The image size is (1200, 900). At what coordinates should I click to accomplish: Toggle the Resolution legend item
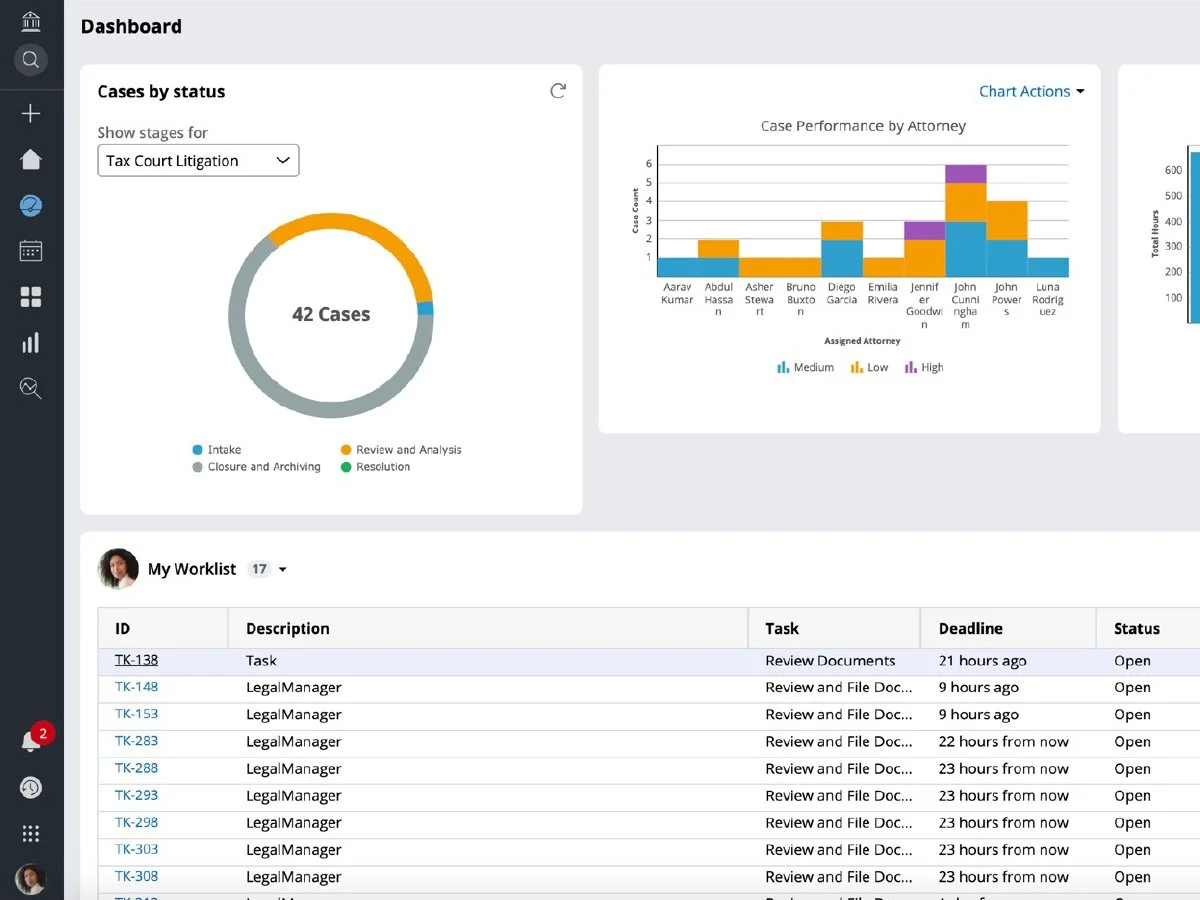coord(375,467)
